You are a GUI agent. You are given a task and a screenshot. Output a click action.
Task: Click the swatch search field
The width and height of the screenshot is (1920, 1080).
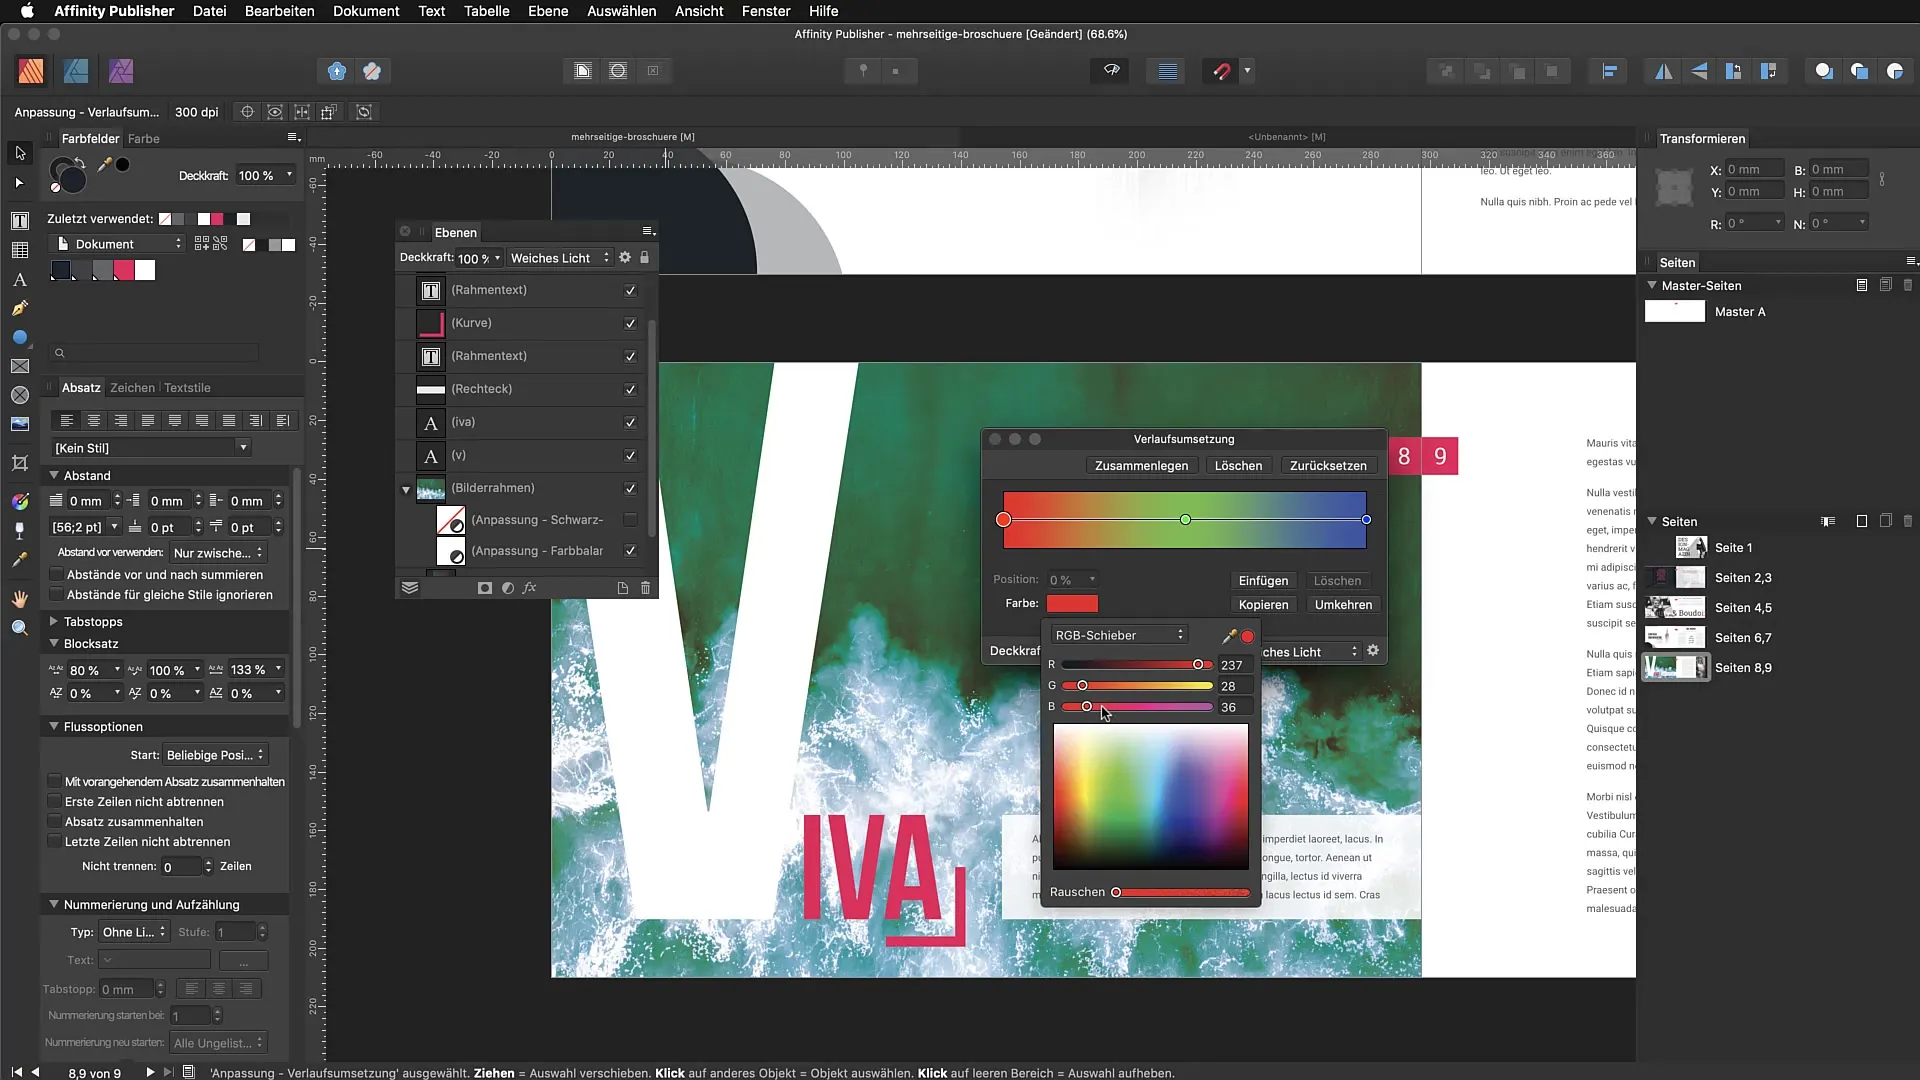(156, 353)
